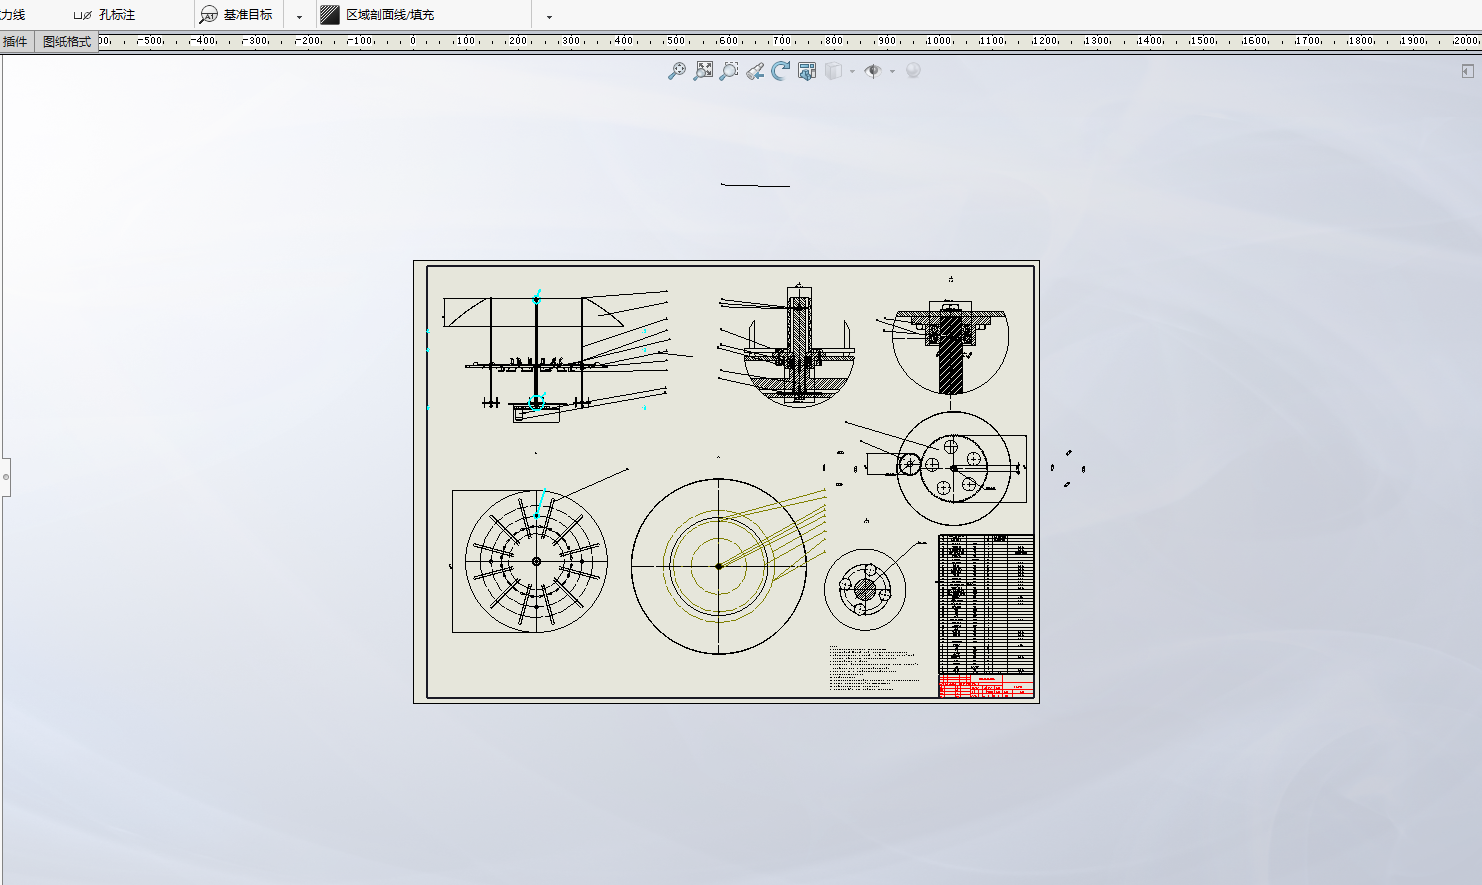Screen dimensions: 1482x885
Task: Click the Hide/Show Items eye icon
Action: (873, 71)
